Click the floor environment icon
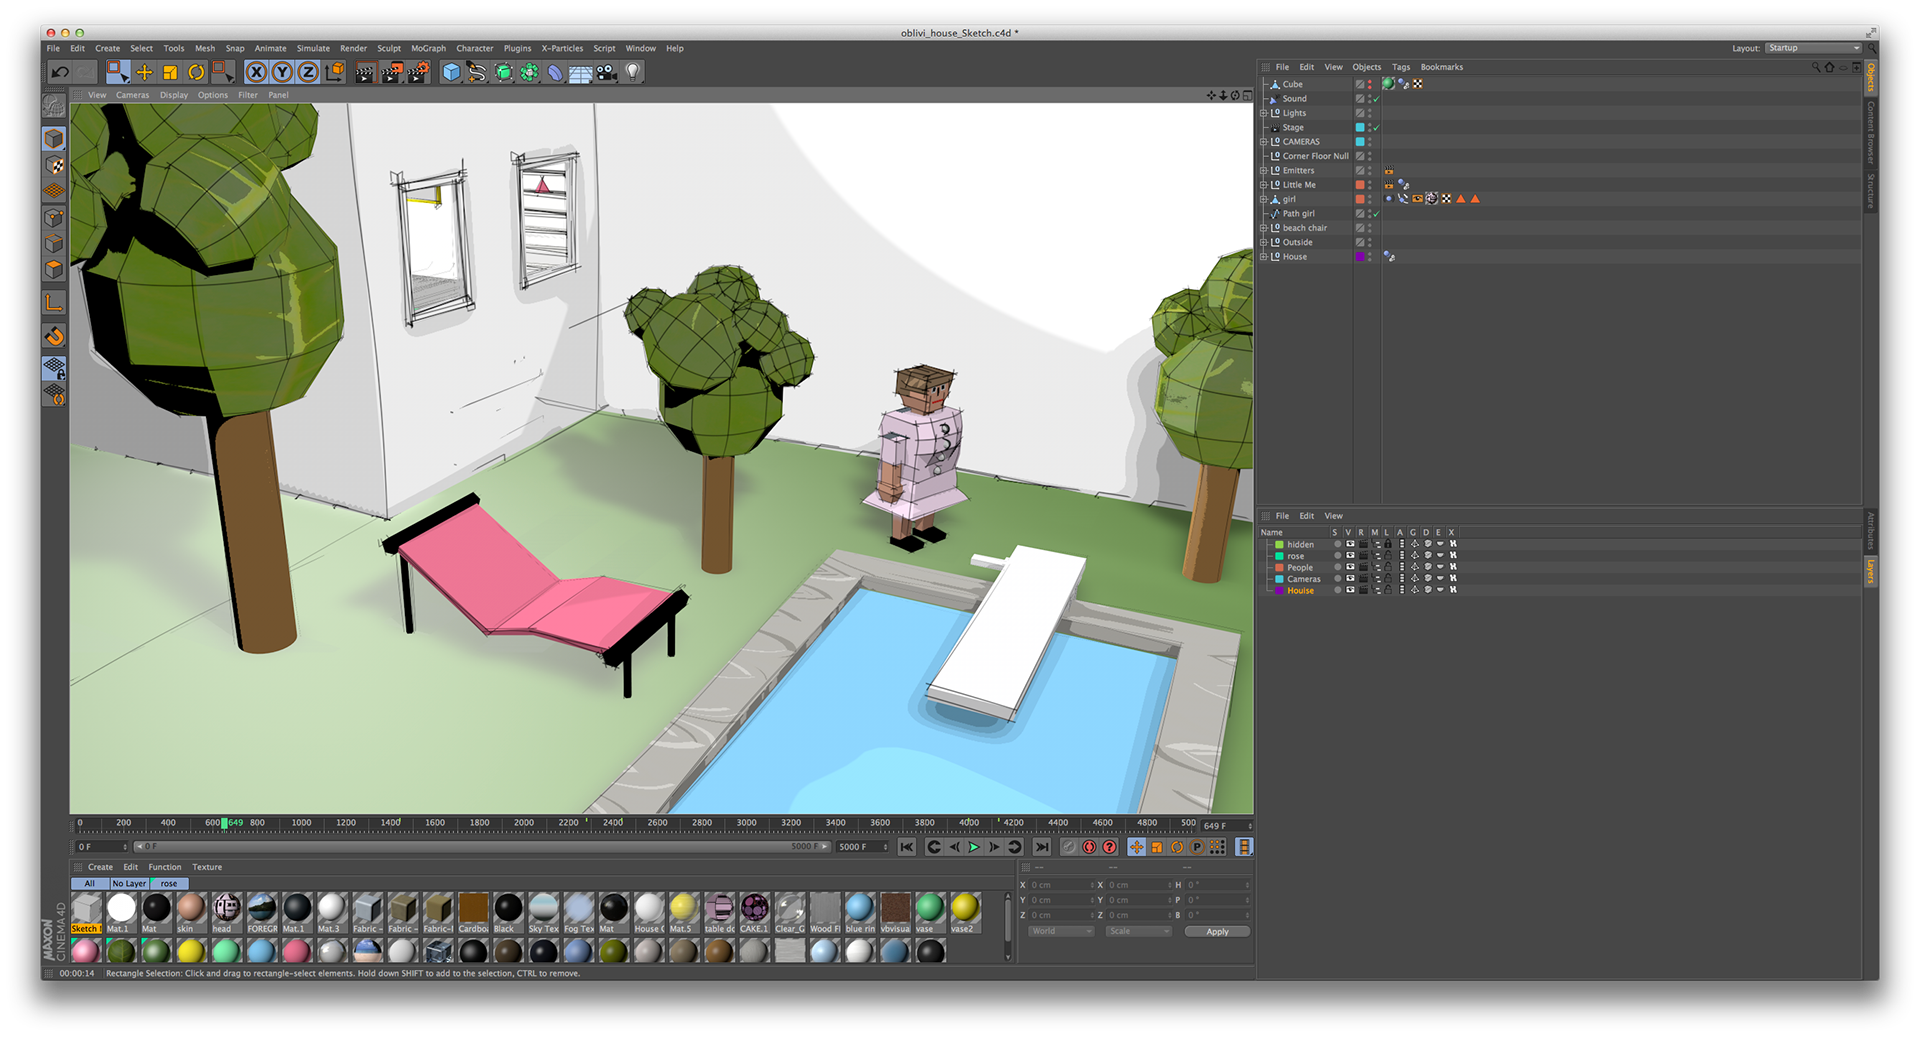 point(580,72)
